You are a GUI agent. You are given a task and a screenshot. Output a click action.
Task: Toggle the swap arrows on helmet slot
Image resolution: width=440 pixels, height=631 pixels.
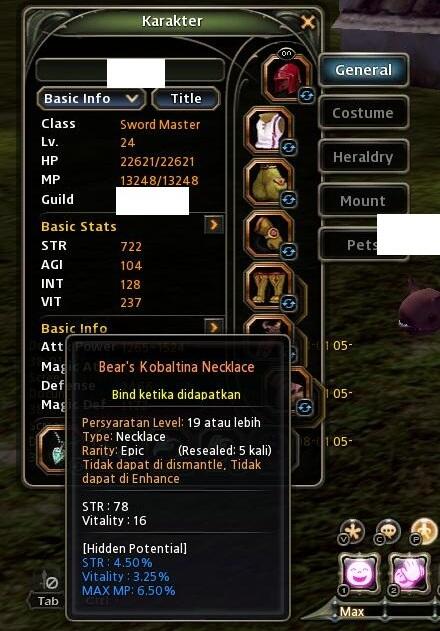pyautogui.click(x=306, y=96)
